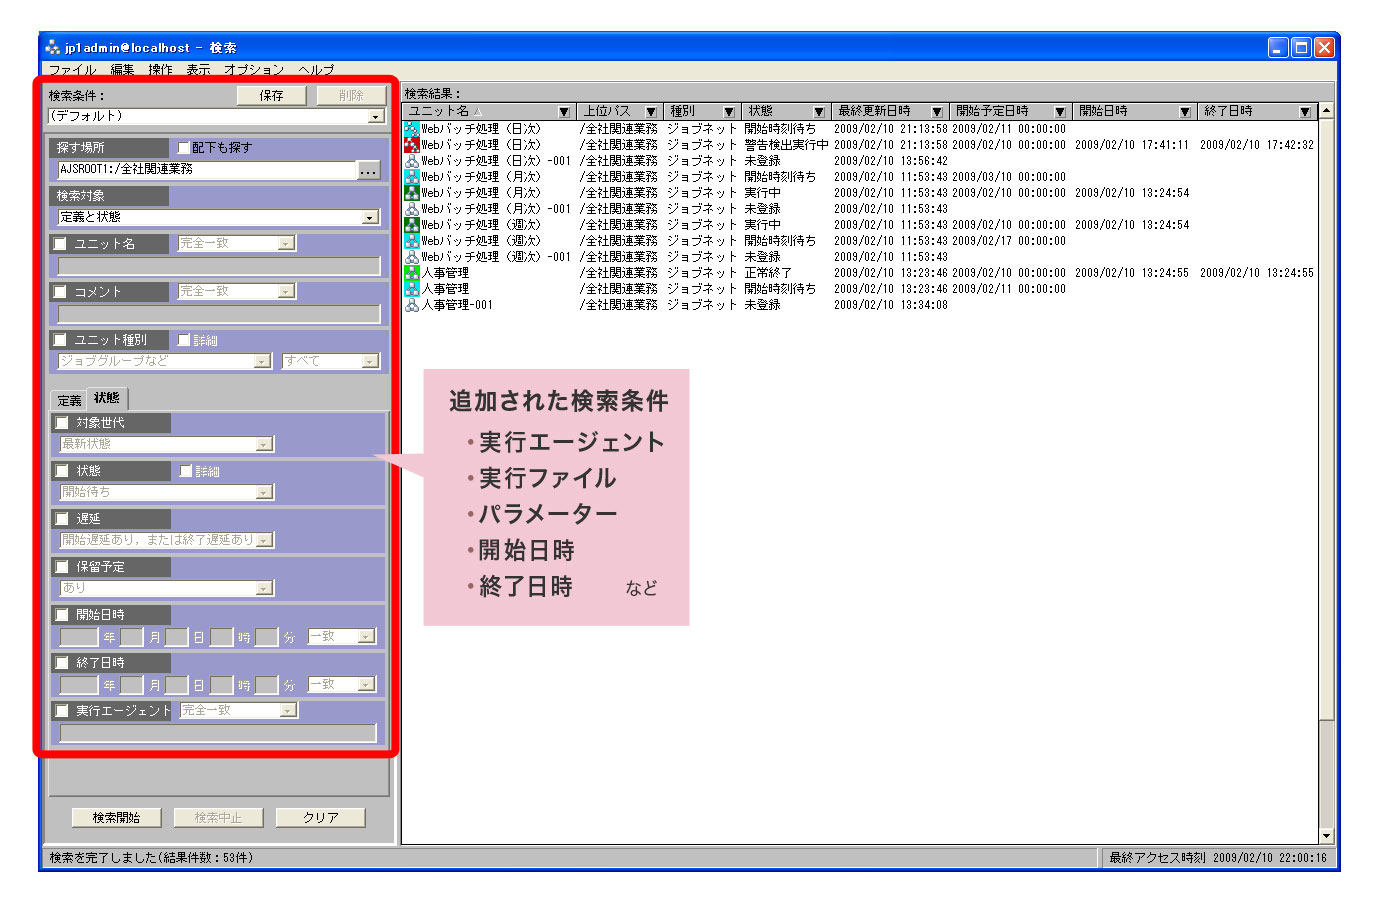Check the 実行エージェント condition checkbox
1378x903 pixels.
click(62, 711)
